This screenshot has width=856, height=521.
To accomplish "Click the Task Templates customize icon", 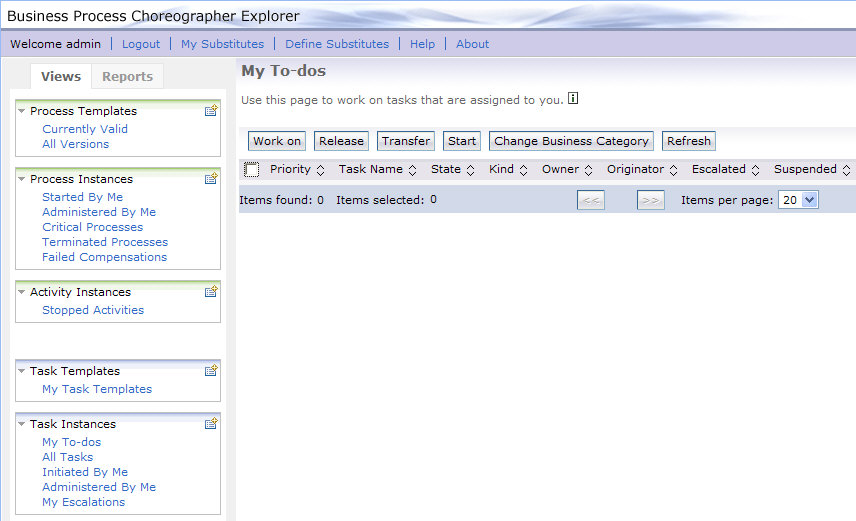I will coord(211,371).
